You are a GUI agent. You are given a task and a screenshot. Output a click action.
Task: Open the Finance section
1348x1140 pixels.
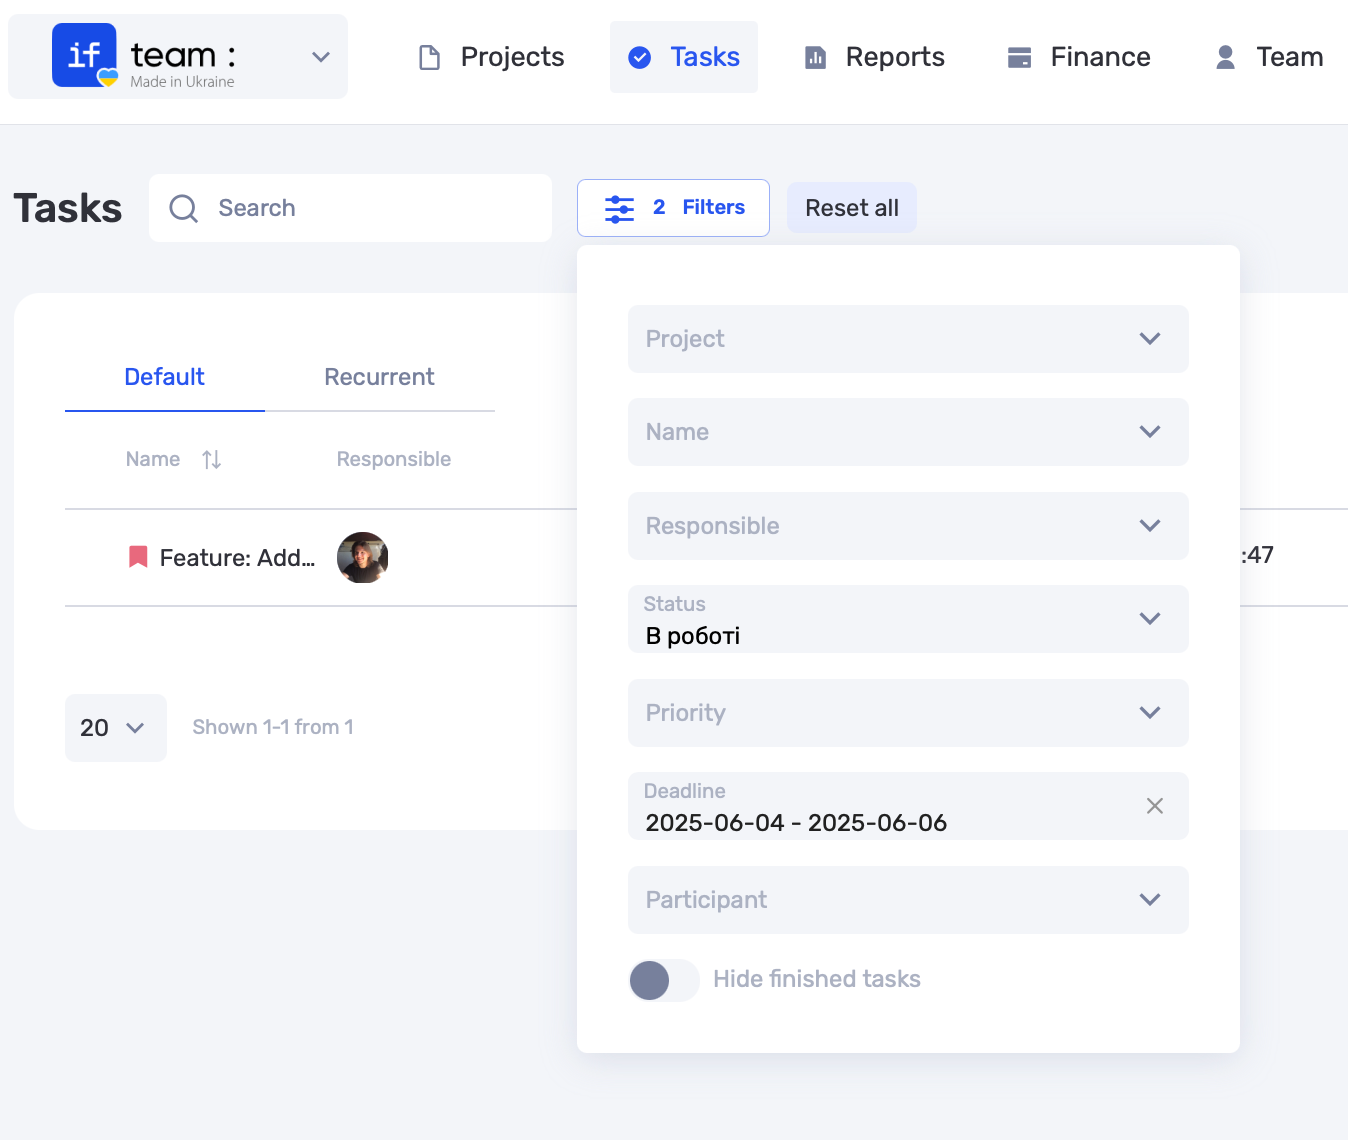1079,57
